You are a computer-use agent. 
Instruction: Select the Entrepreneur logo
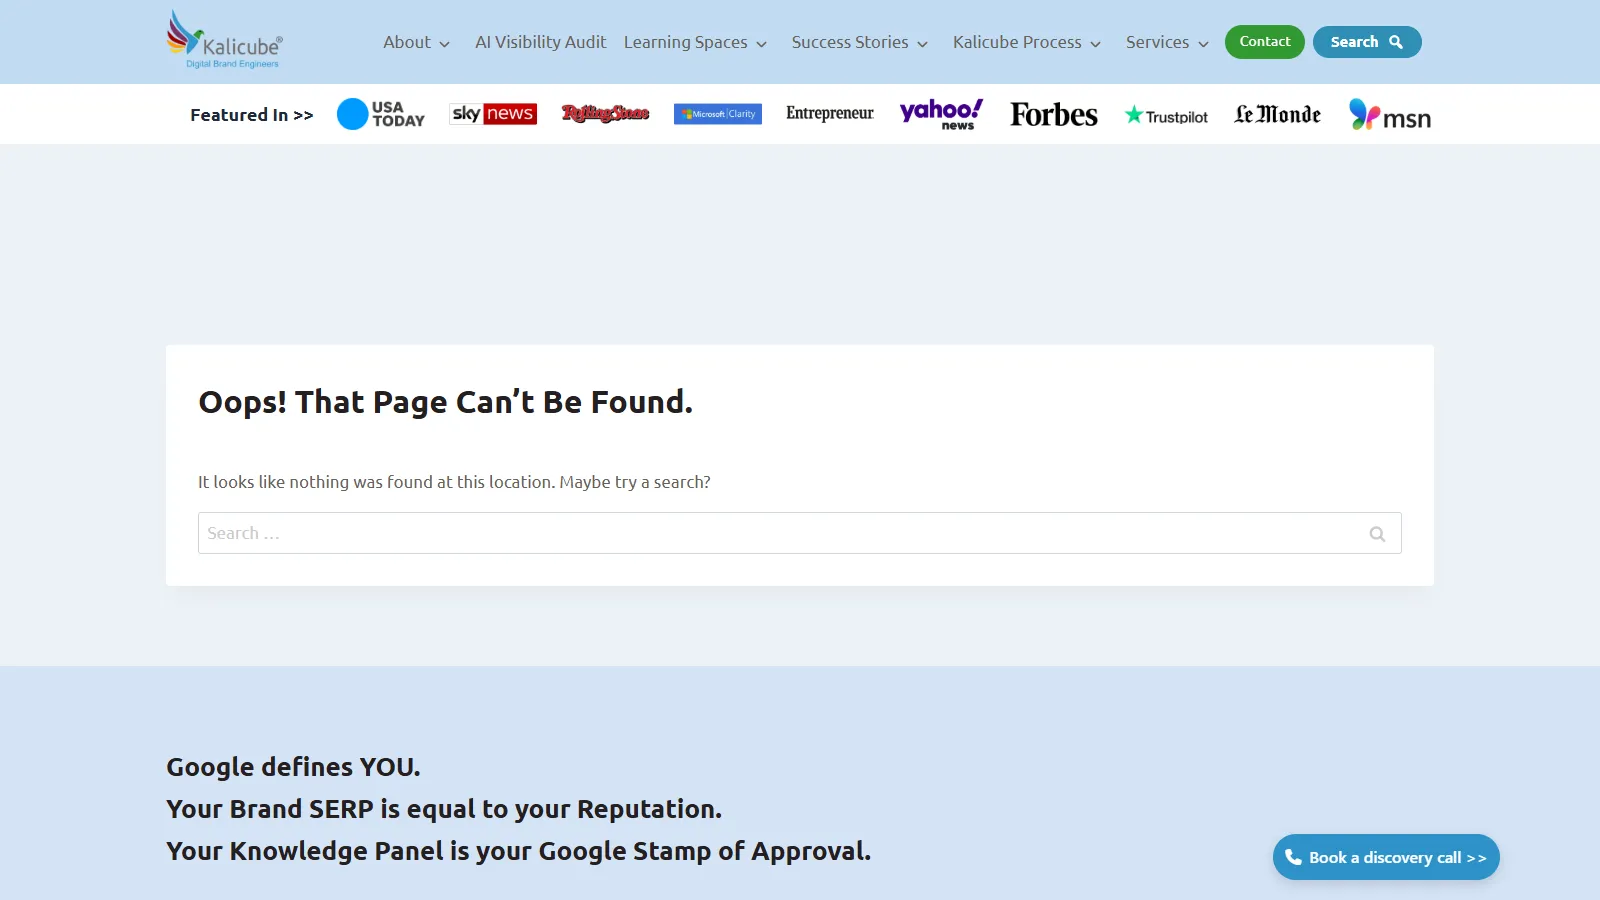pos(829,114)
